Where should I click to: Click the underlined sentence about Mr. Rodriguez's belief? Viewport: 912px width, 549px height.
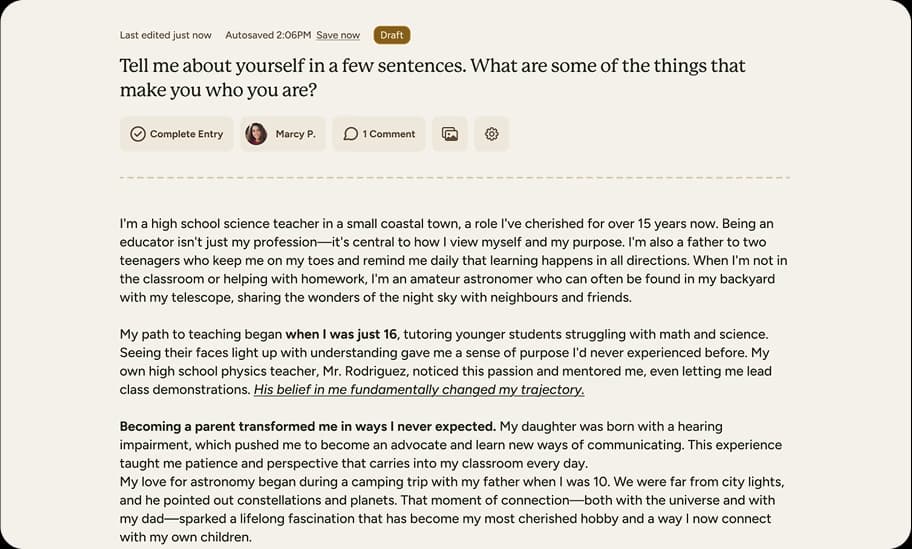pyautogui.click(x=419, y=390)
